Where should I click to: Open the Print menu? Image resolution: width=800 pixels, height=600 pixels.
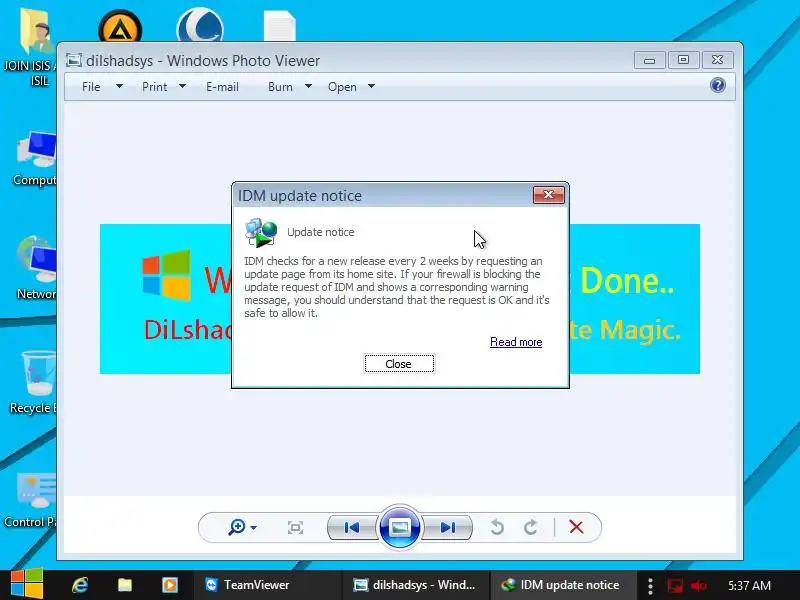[x=154, y=87]
